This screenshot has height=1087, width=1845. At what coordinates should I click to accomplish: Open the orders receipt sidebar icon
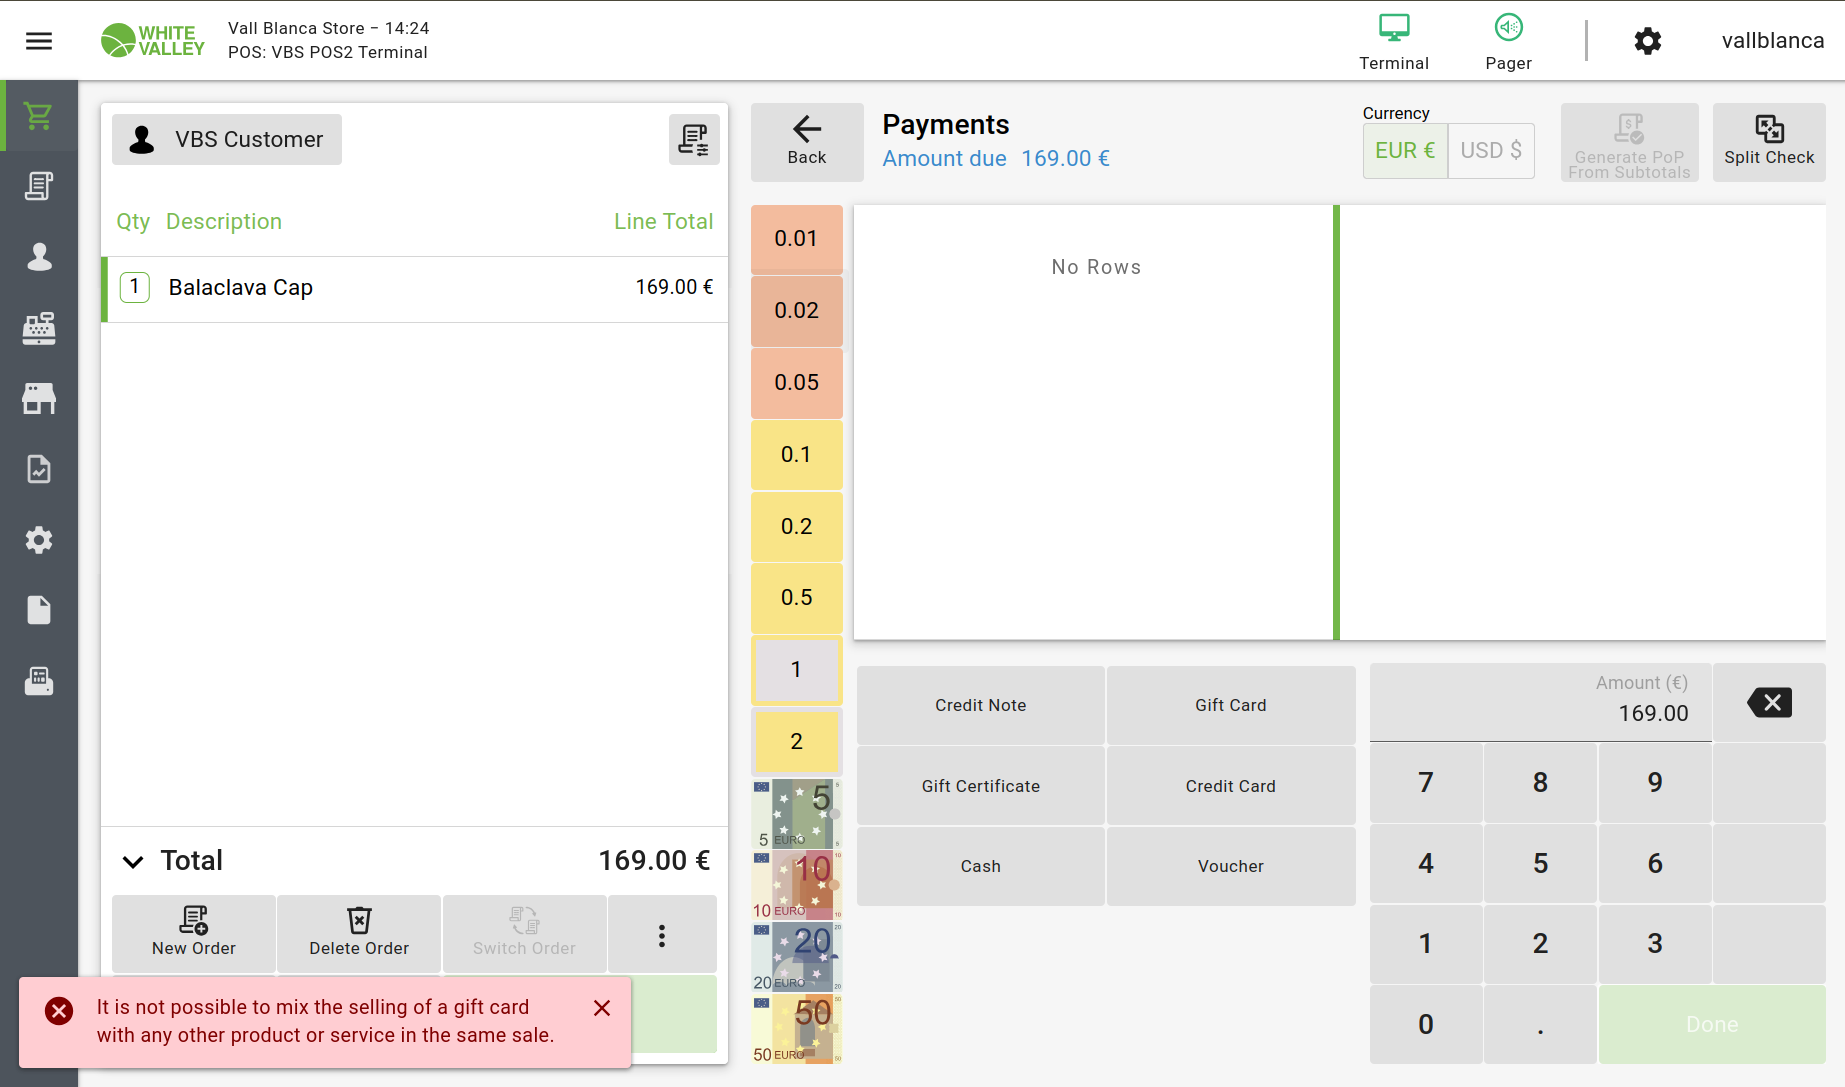39,186
